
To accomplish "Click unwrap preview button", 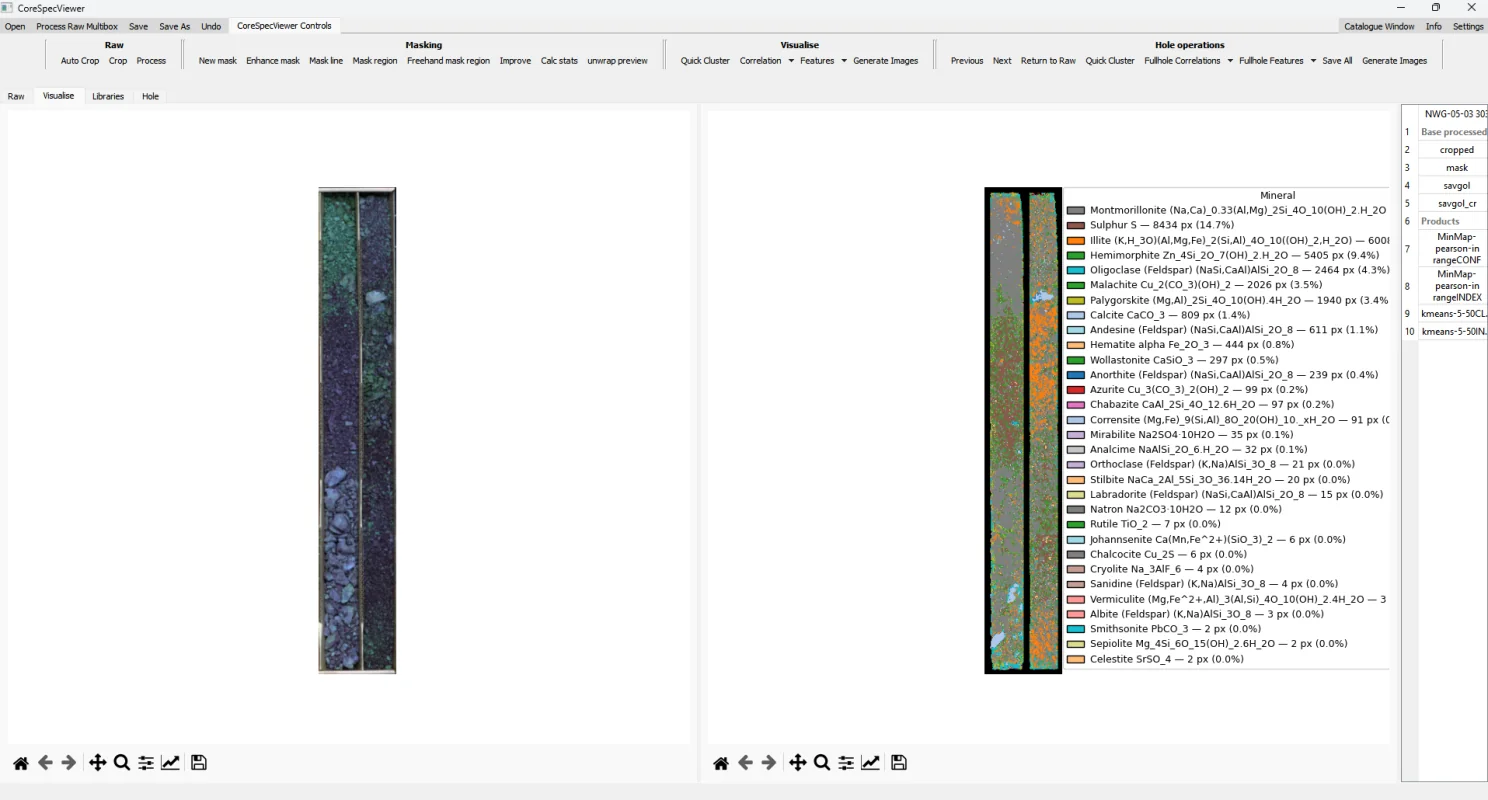I will point(617,61).
